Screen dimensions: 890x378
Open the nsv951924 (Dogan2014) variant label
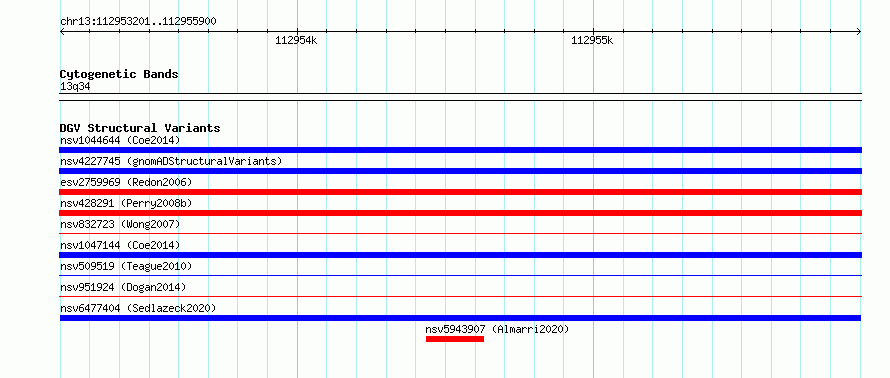tap(123, 287)
